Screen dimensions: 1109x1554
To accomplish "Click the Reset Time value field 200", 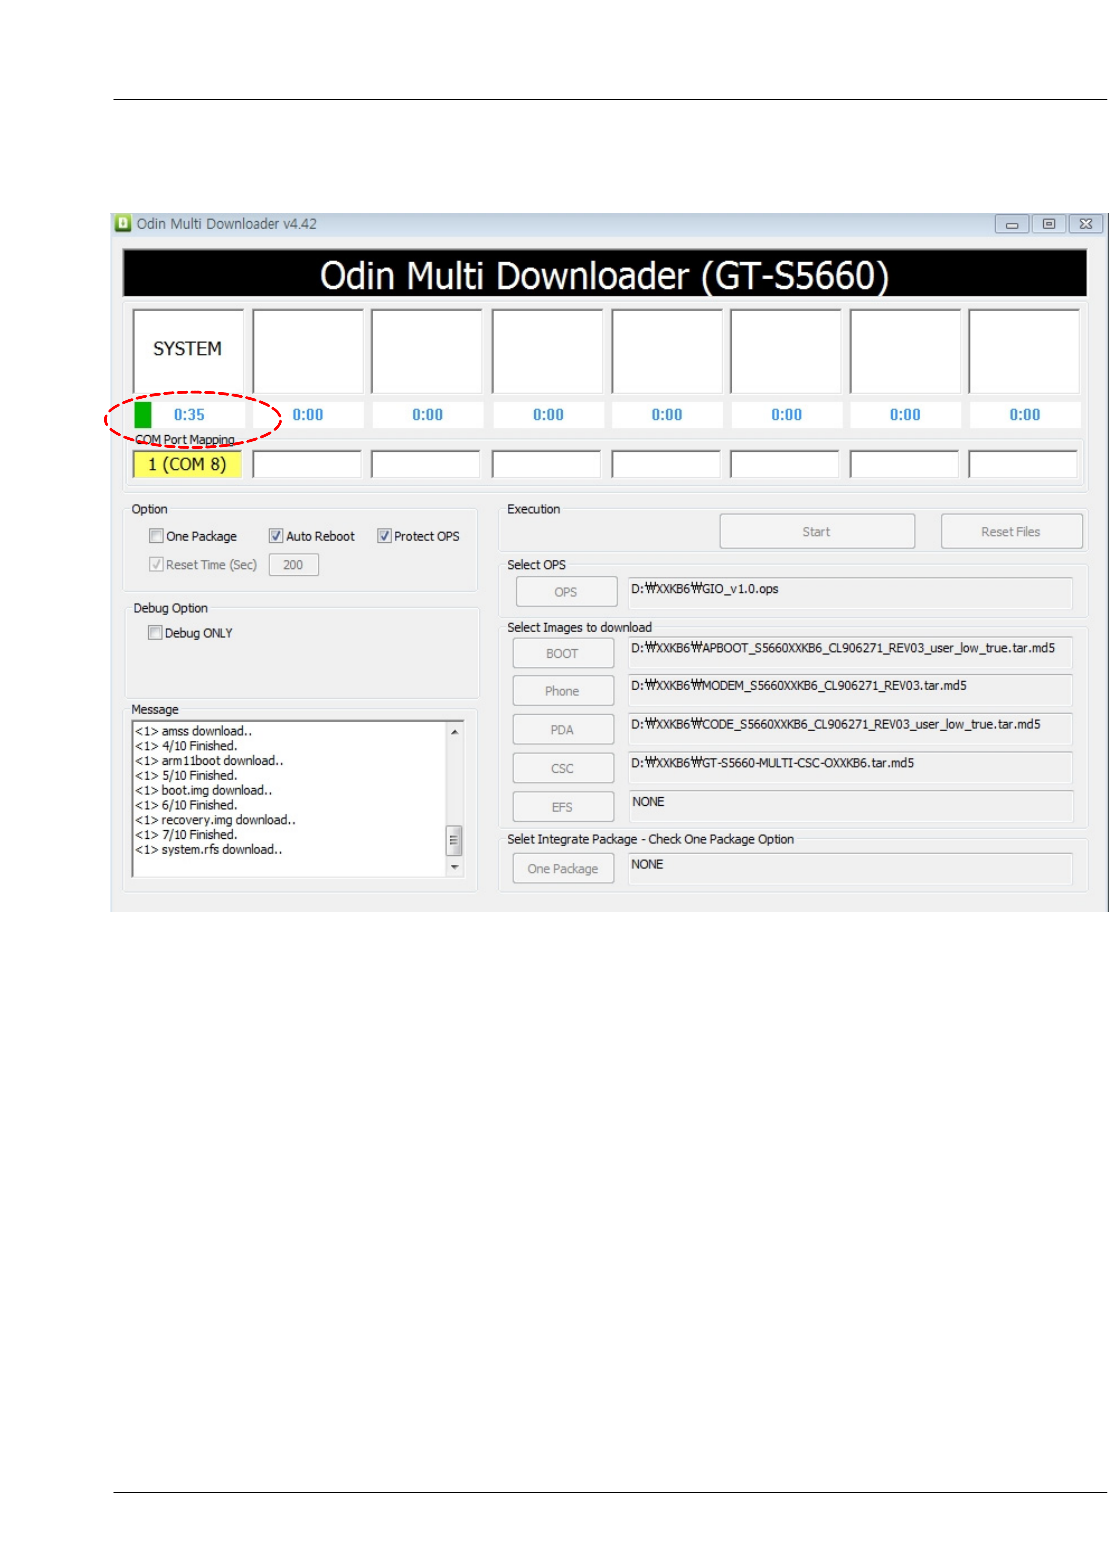I will pyautogui.click(x=293, y=565).
